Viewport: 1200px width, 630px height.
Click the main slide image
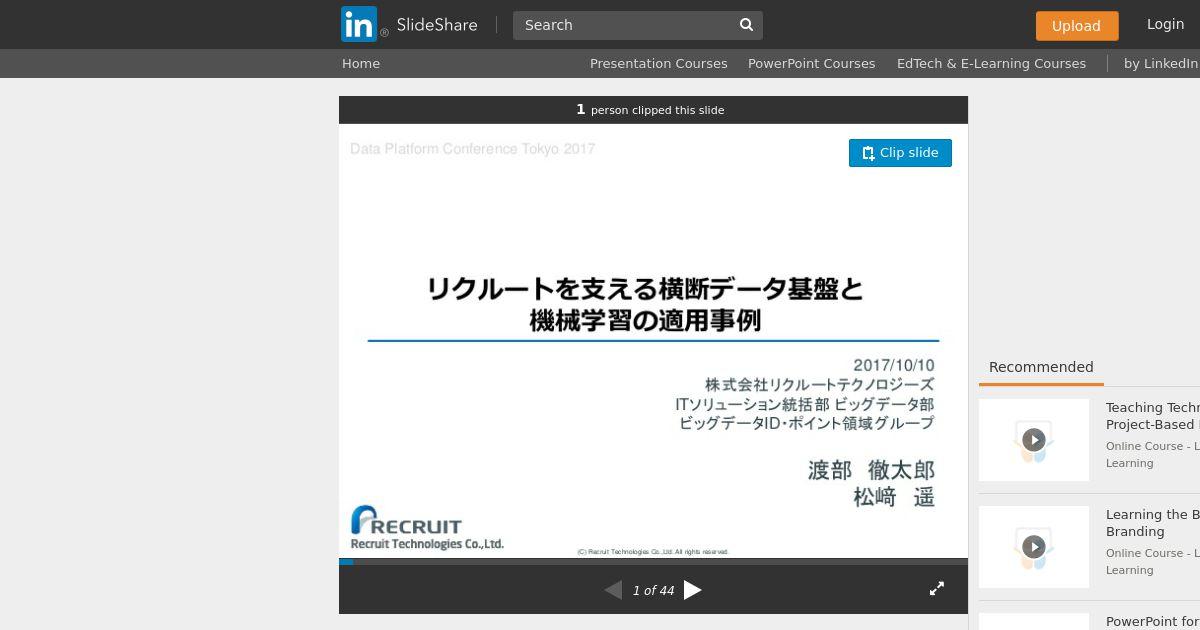click(x=653, y=341)
